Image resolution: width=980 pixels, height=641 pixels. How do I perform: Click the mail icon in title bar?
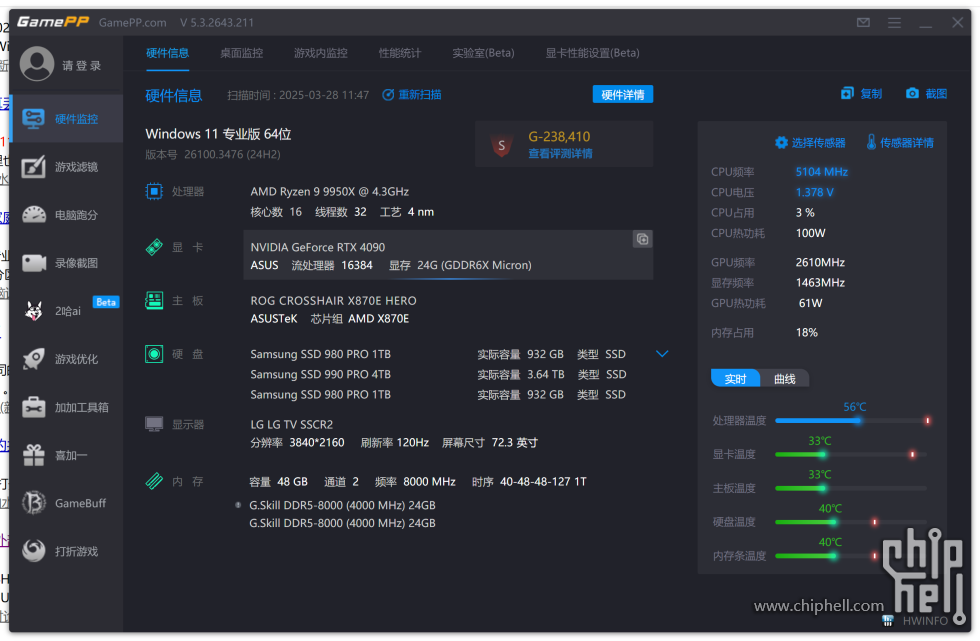coord(863,22)
